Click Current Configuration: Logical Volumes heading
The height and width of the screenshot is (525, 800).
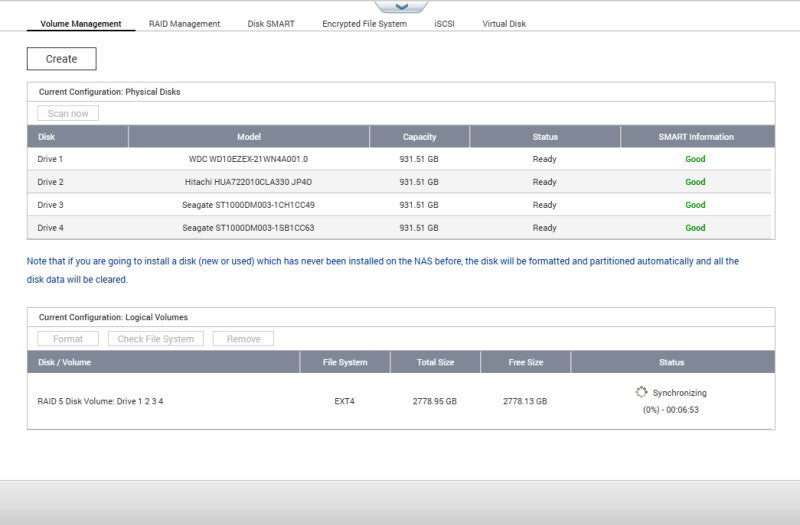tap(113, 317)
